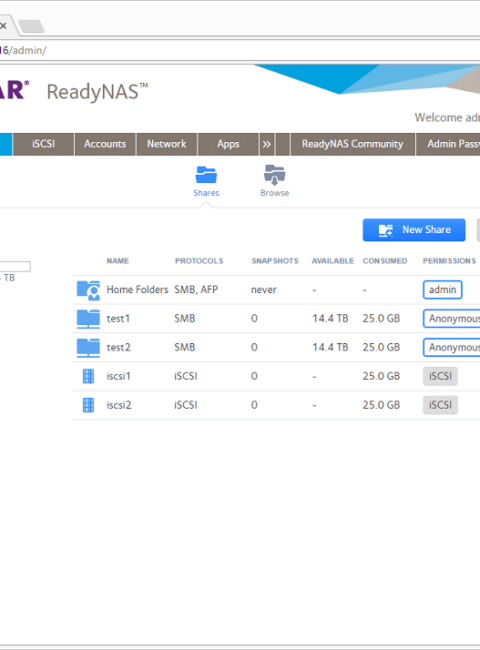Click the ReadyNAS logo text
The image size is (480, 650).
(x=97, y=92)
